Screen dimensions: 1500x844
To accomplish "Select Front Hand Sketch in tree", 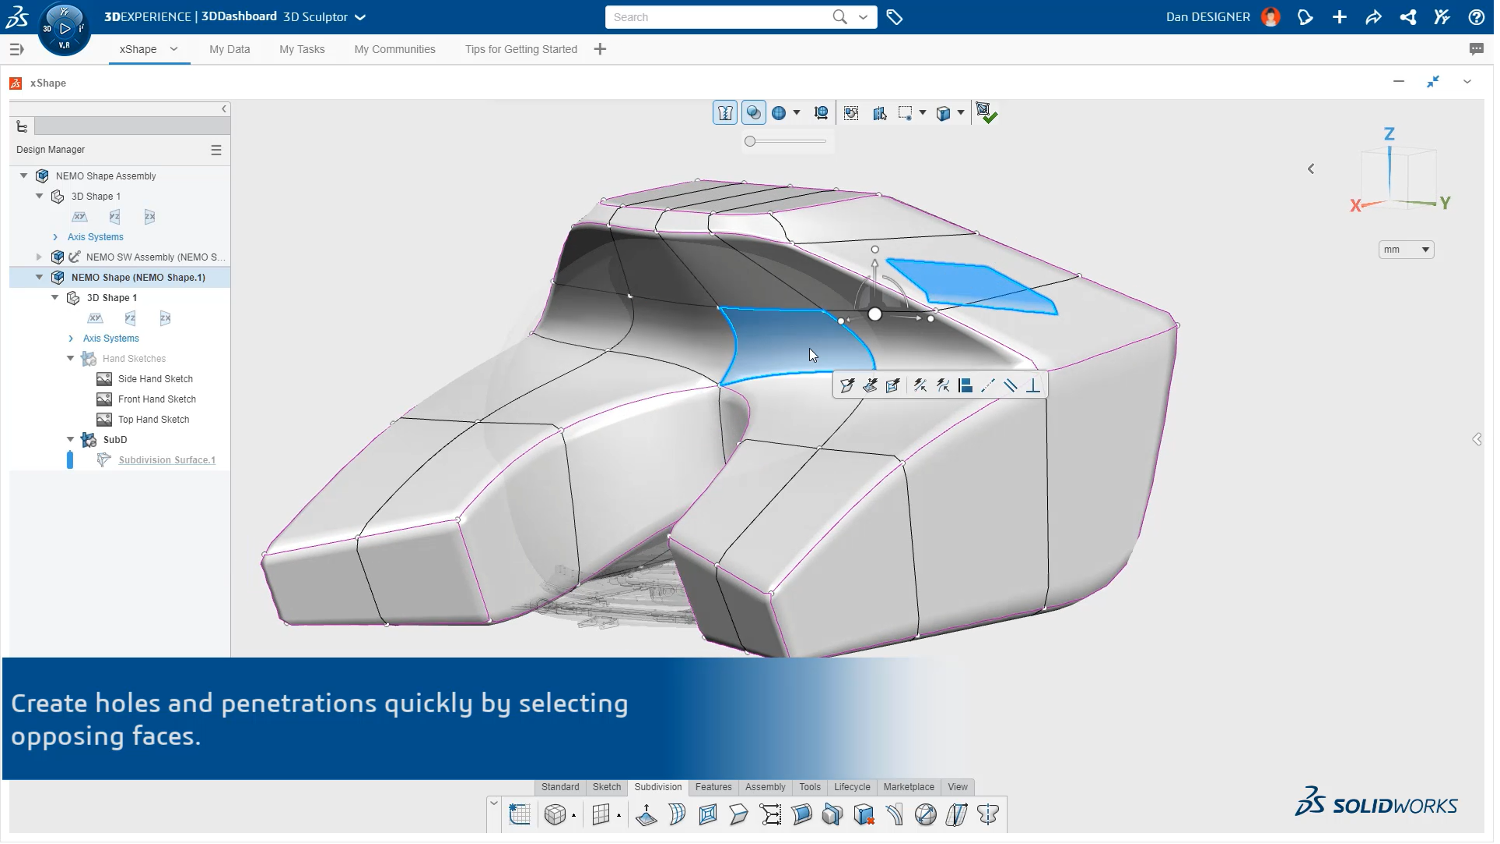I will click(156, 400).
